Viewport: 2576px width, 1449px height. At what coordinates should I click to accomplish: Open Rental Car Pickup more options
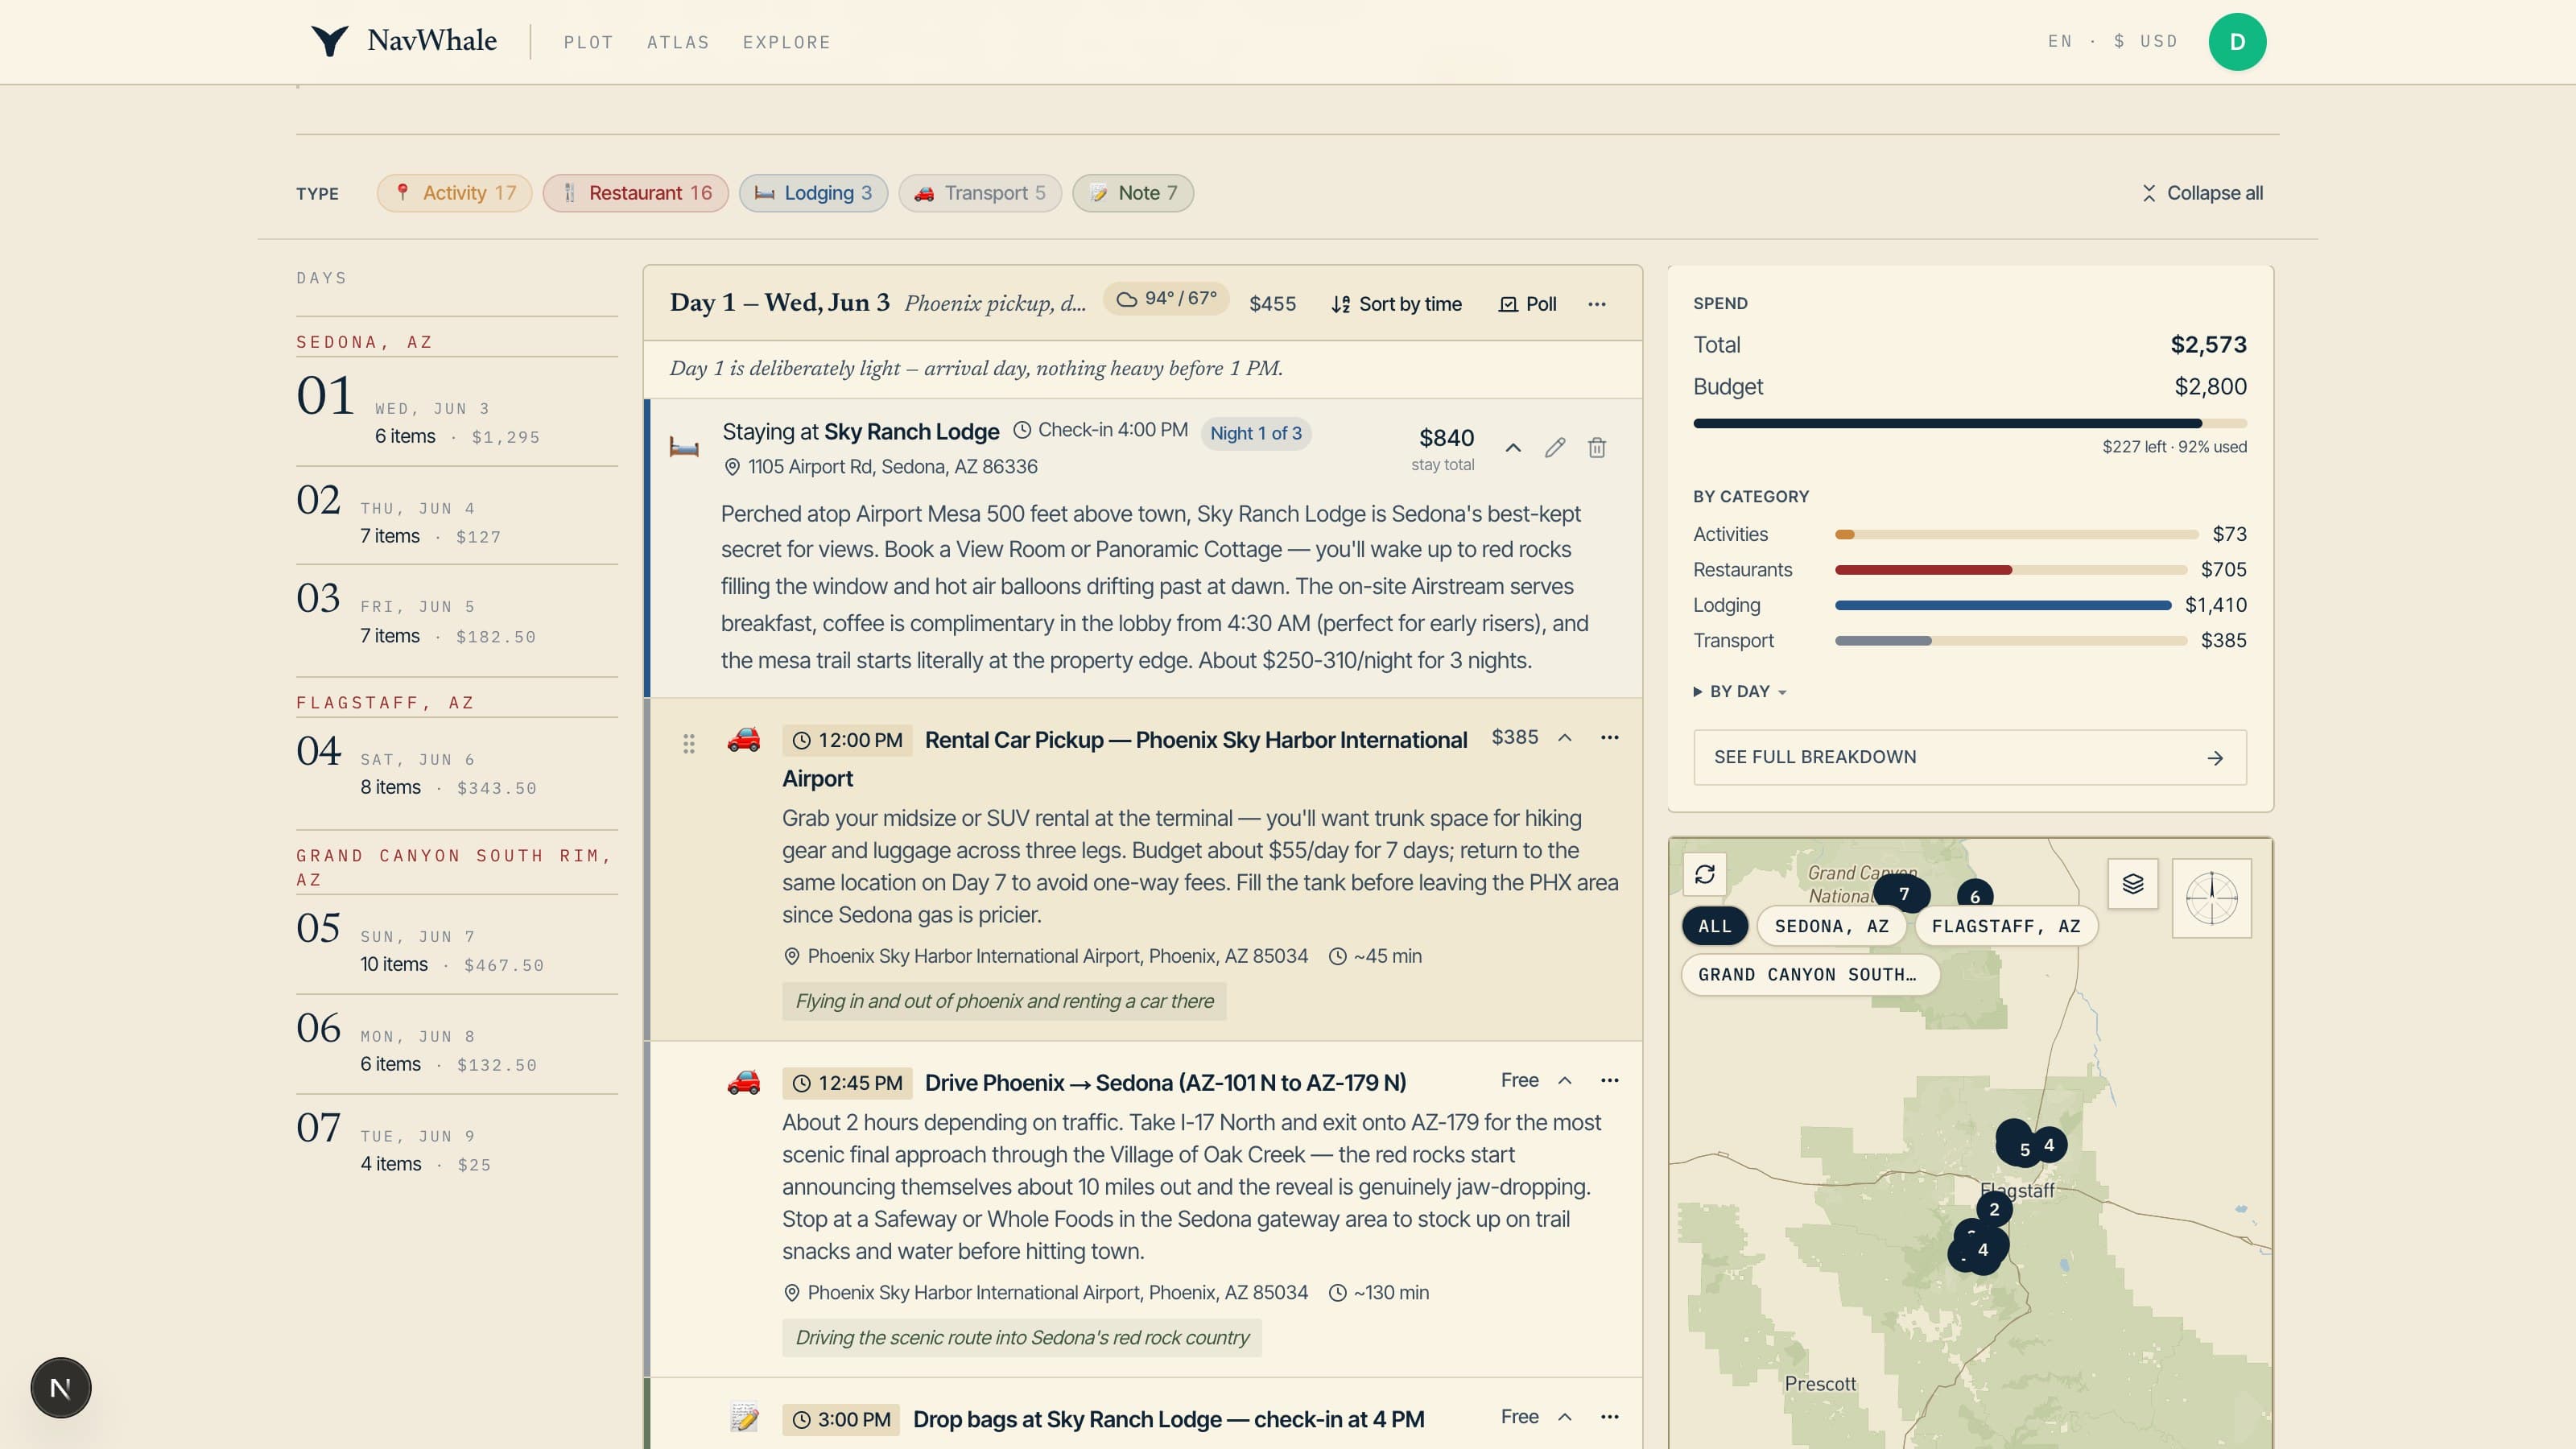pos(1609,737)
